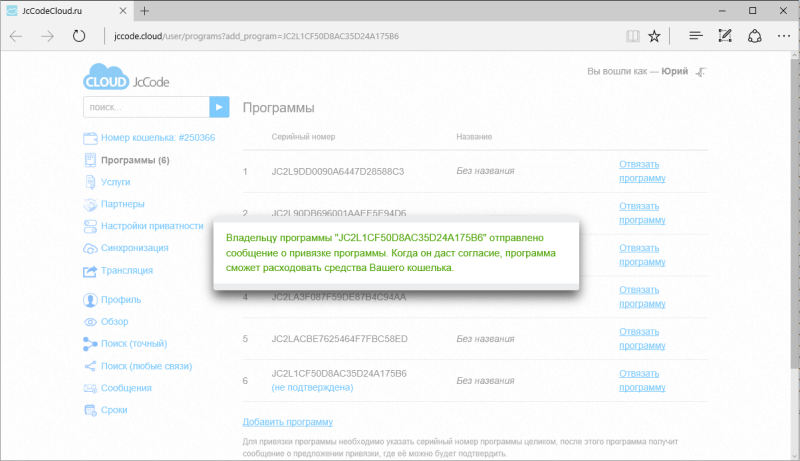Viewport: 800px width, 461px height.
Task: Open browser more actions ellipsis menu
Action: click(x=781, y=36)
